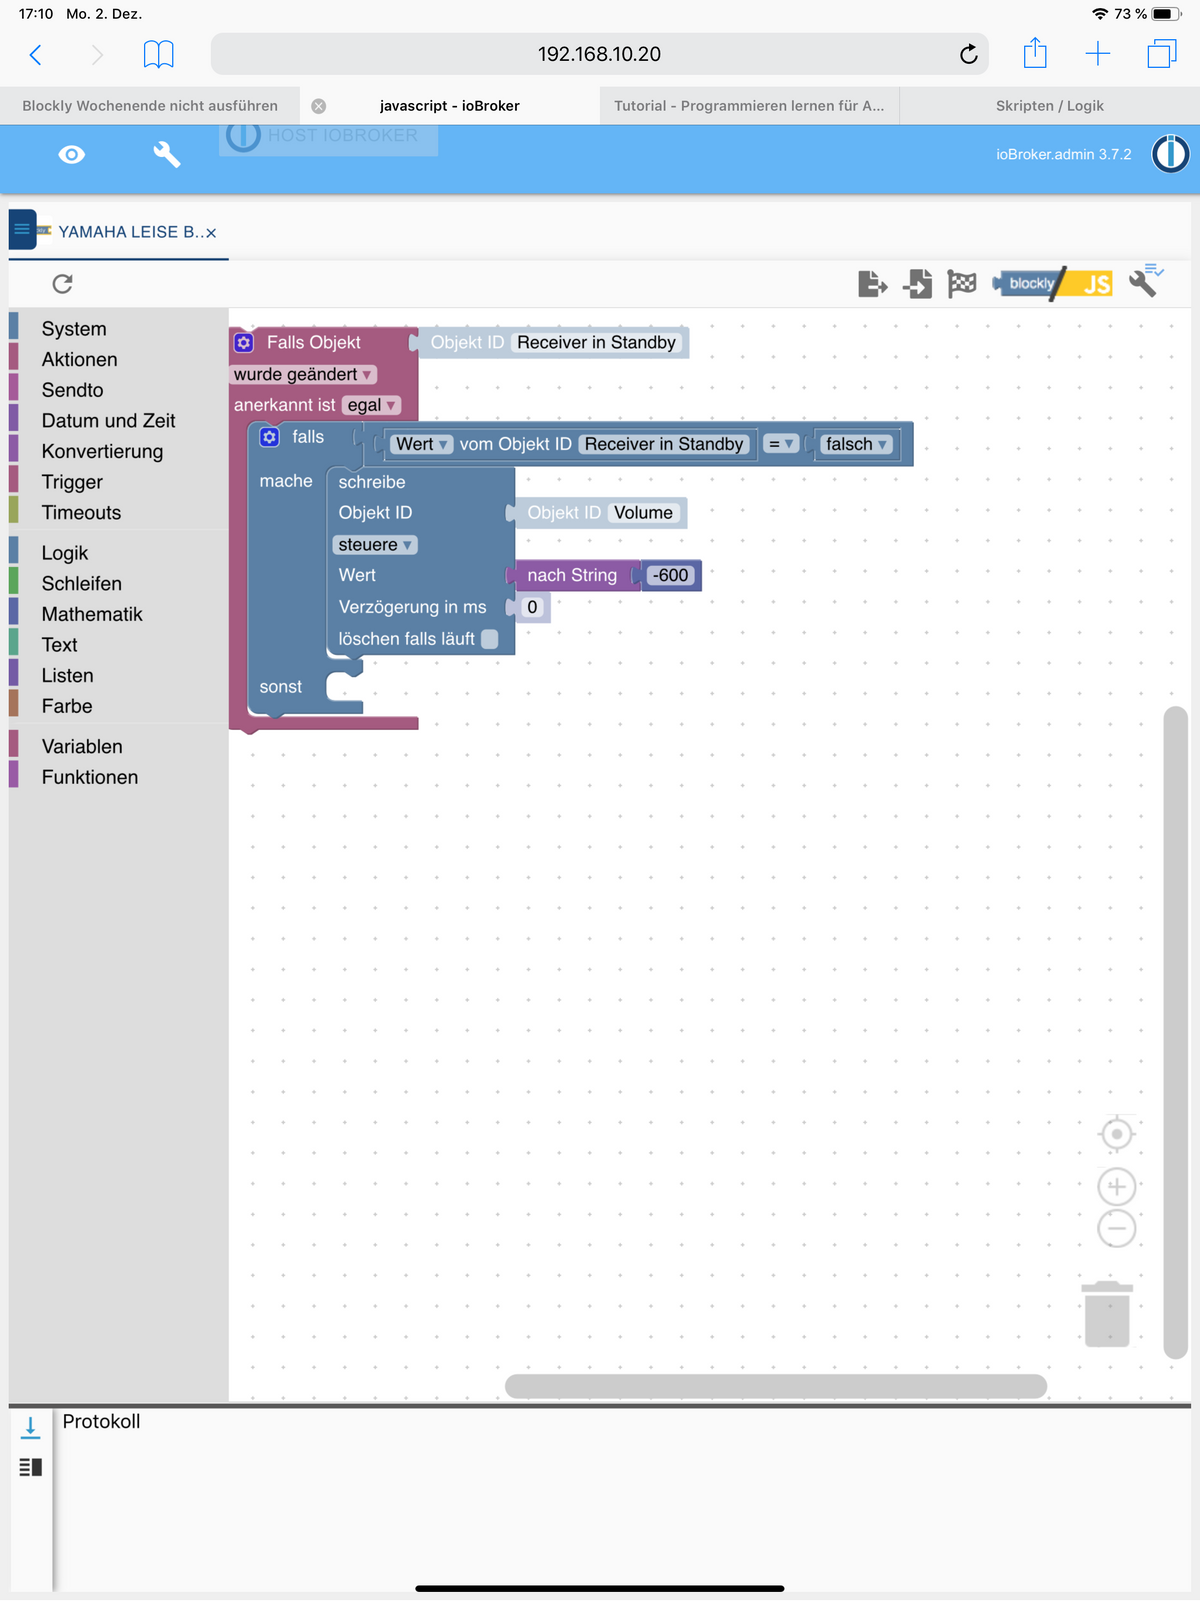
Task: Select trigger Receiver in Standby object ID
Action: (597, 343)
